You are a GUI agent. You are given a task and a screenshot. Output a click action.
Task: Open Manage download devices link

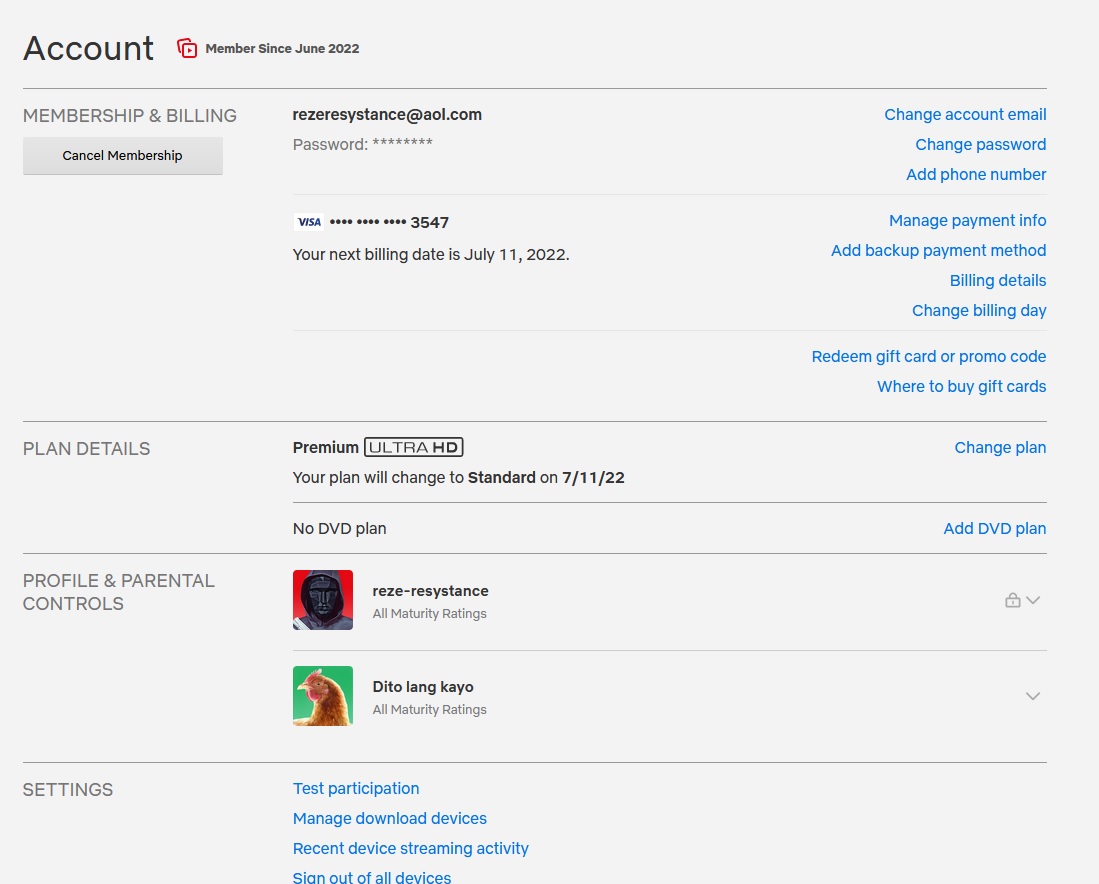click(x=390, y=819)
